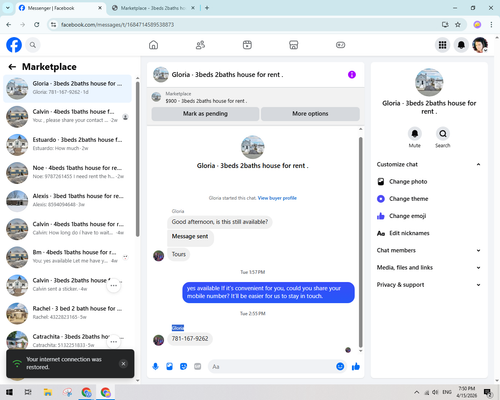The image size is (500, 400).
Task: Go back from Marketplace chats list
Action: [12, 67]
